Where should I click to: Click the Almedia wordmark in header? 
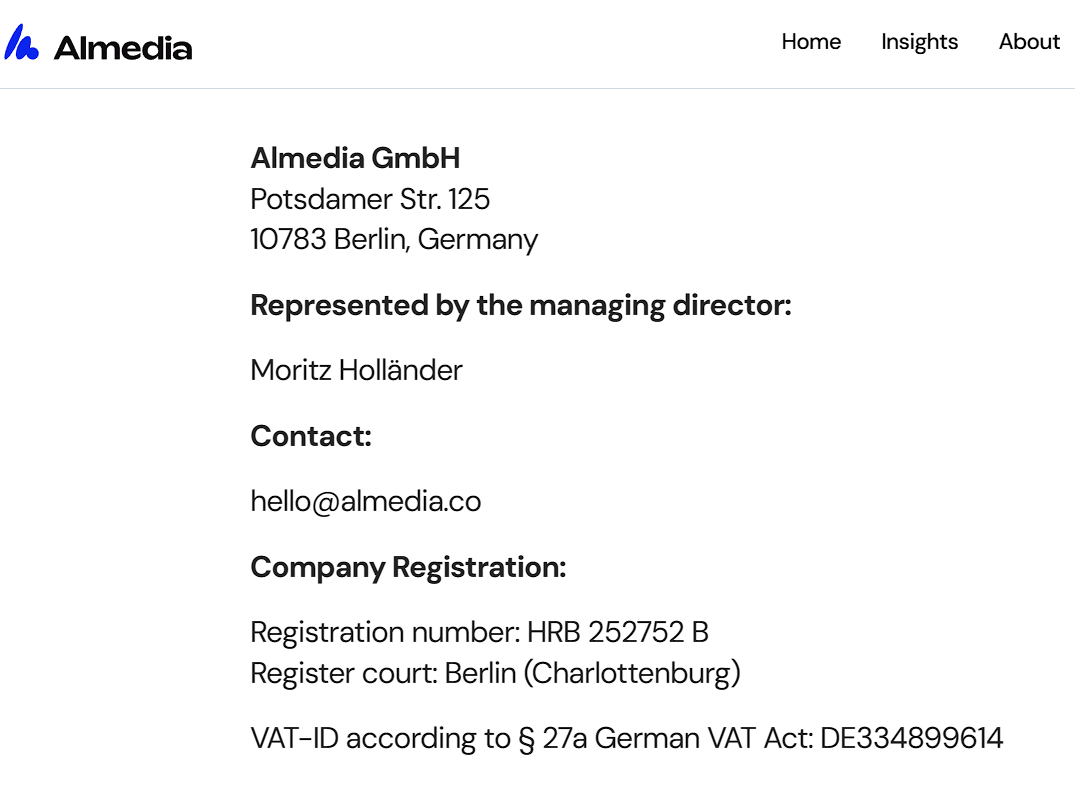click(x=123, y=48)
